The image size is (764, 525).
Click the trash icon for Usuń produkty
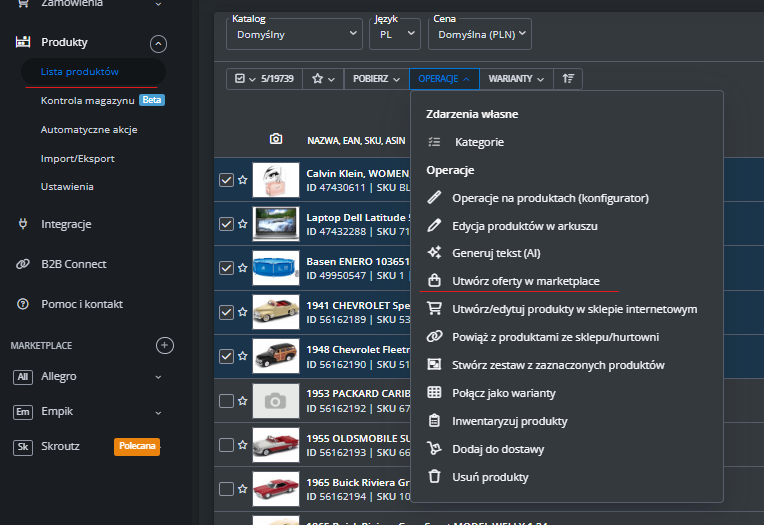pyautogui.click(x=434, y=477)
